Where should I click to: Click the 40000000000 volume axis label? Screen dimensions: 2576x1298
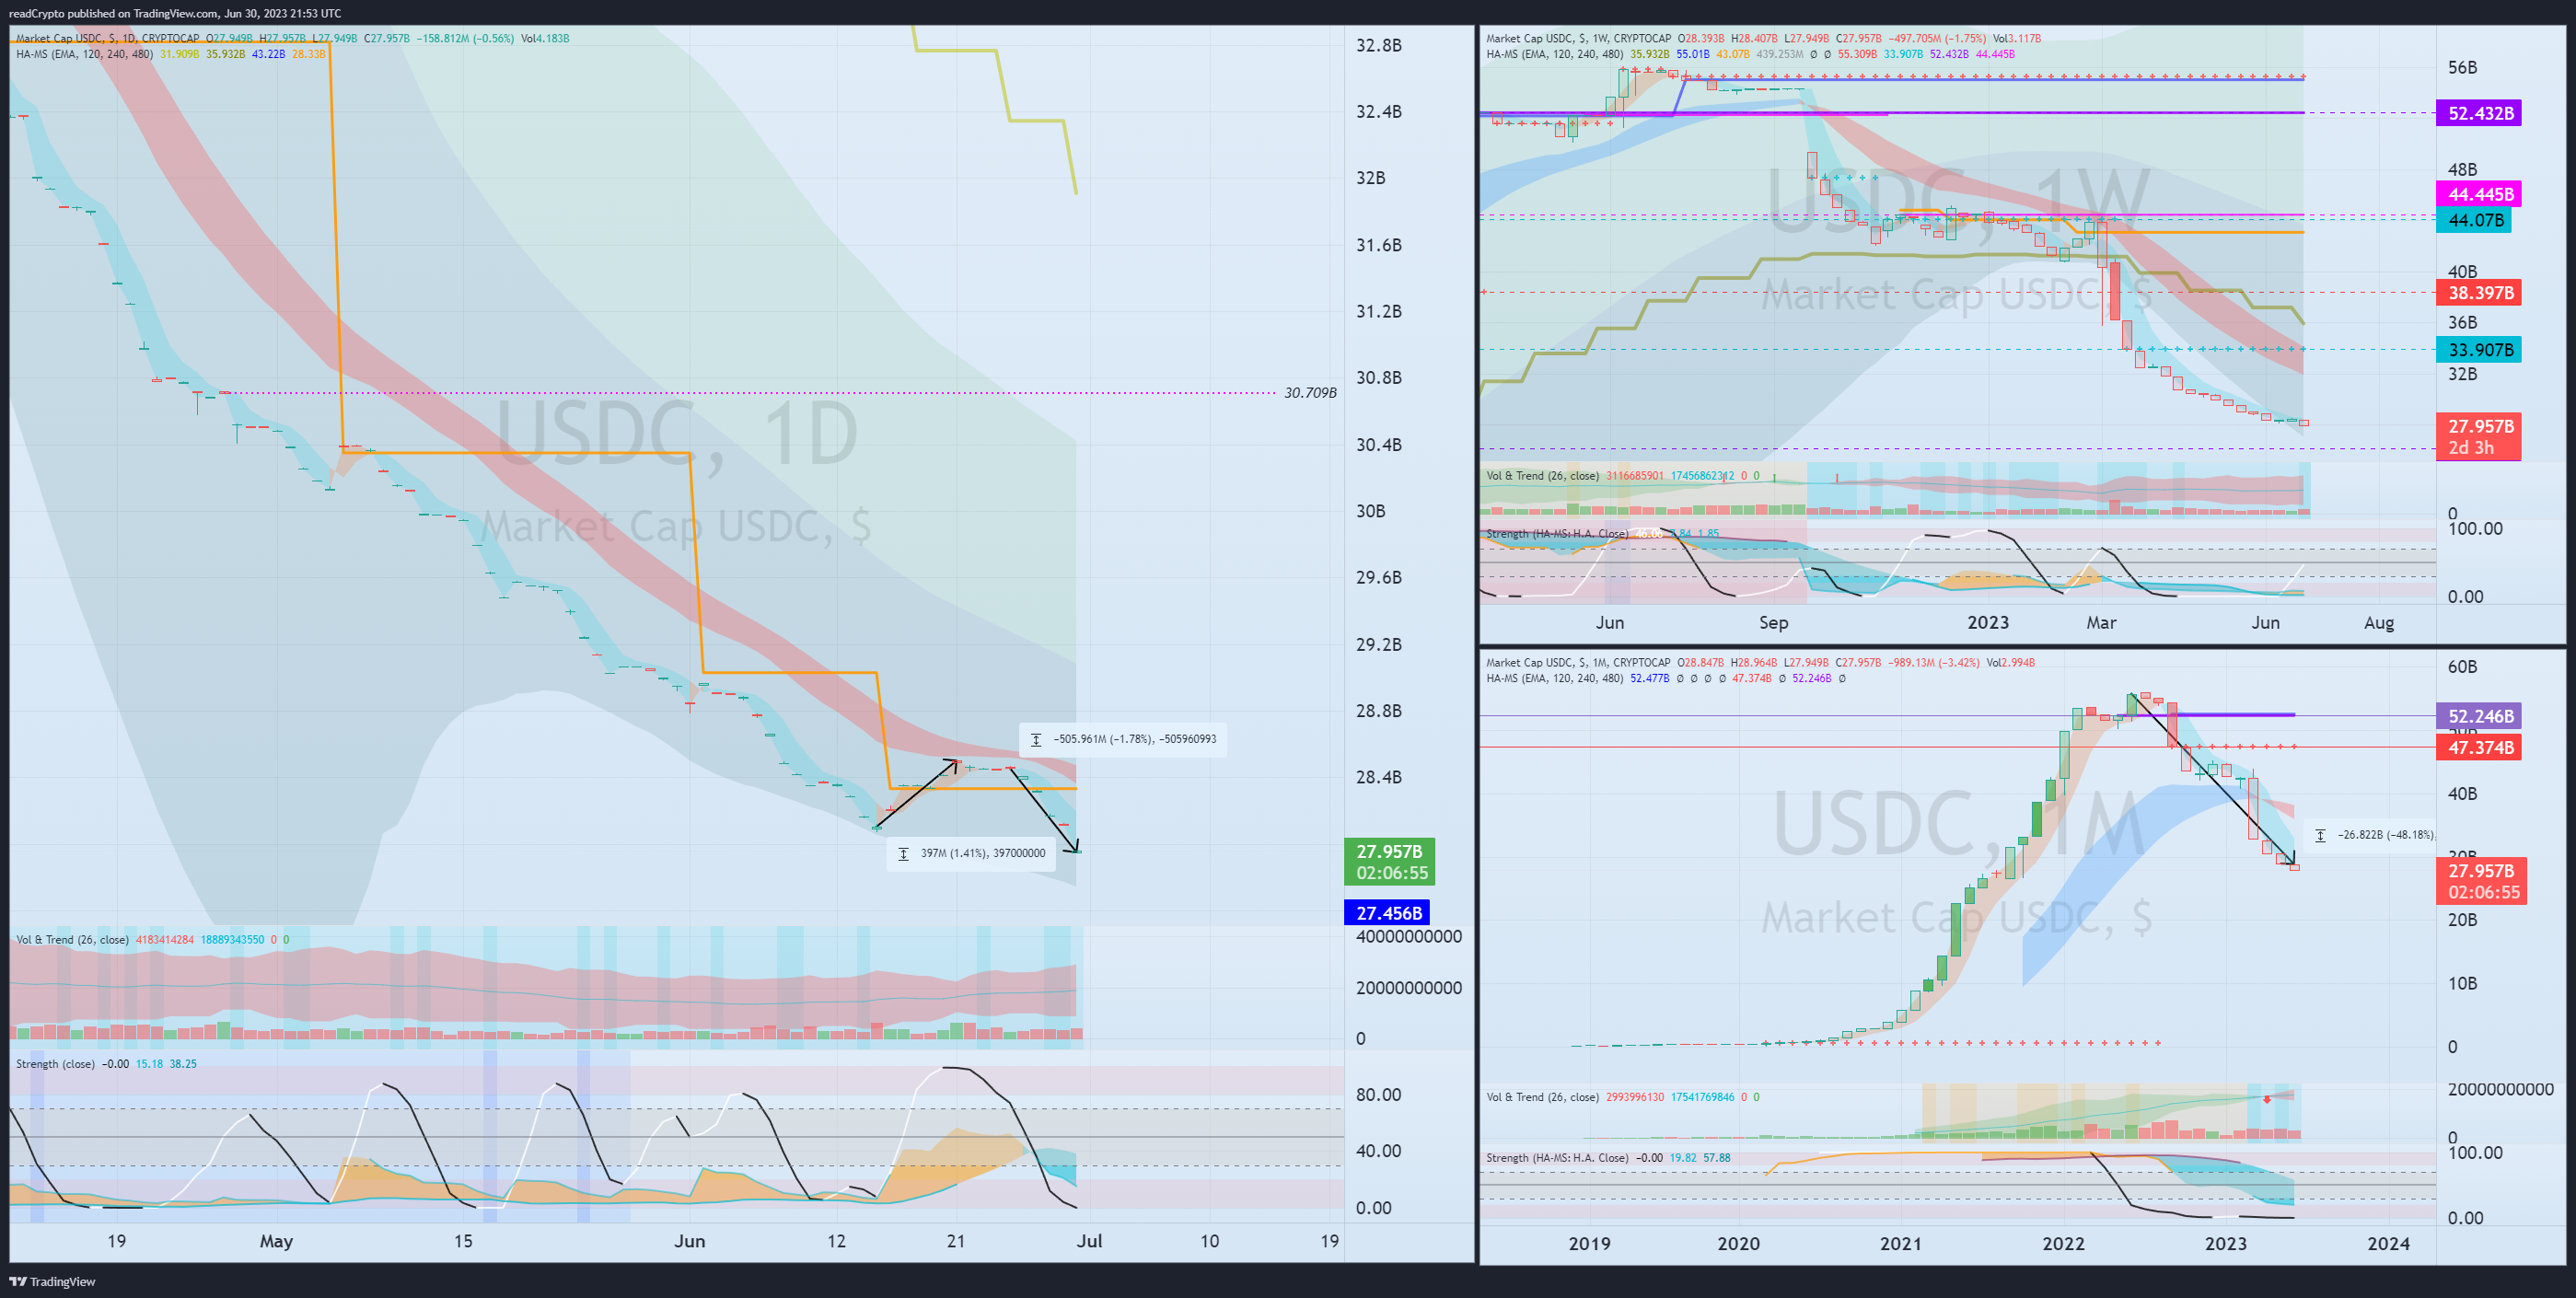[1408, 936]
